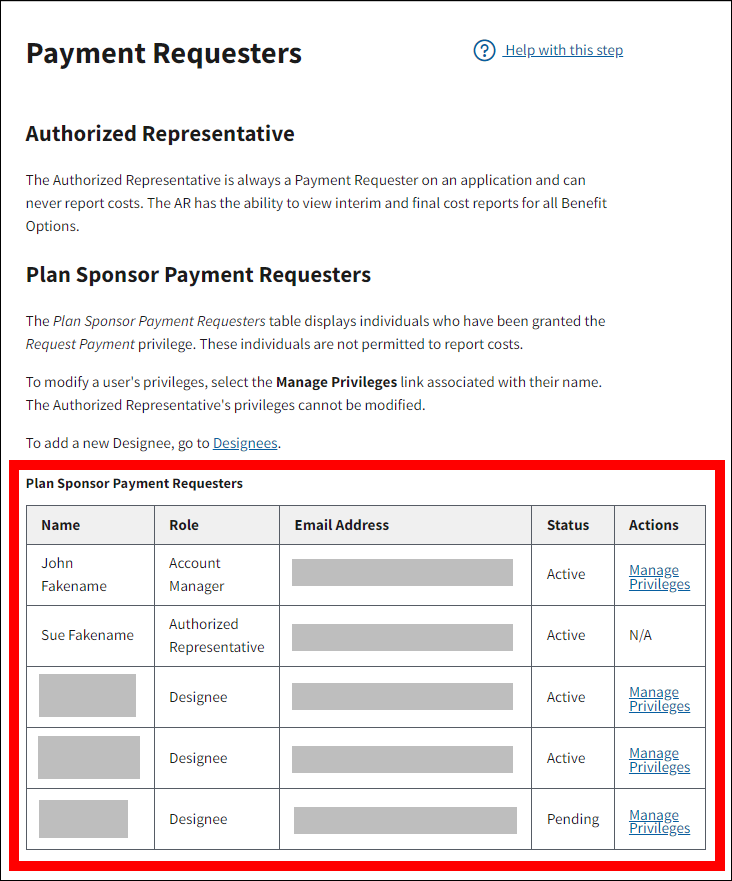Go to the Designees link
The height and width of the screenshot is (881, 732).
pos(245,443)
